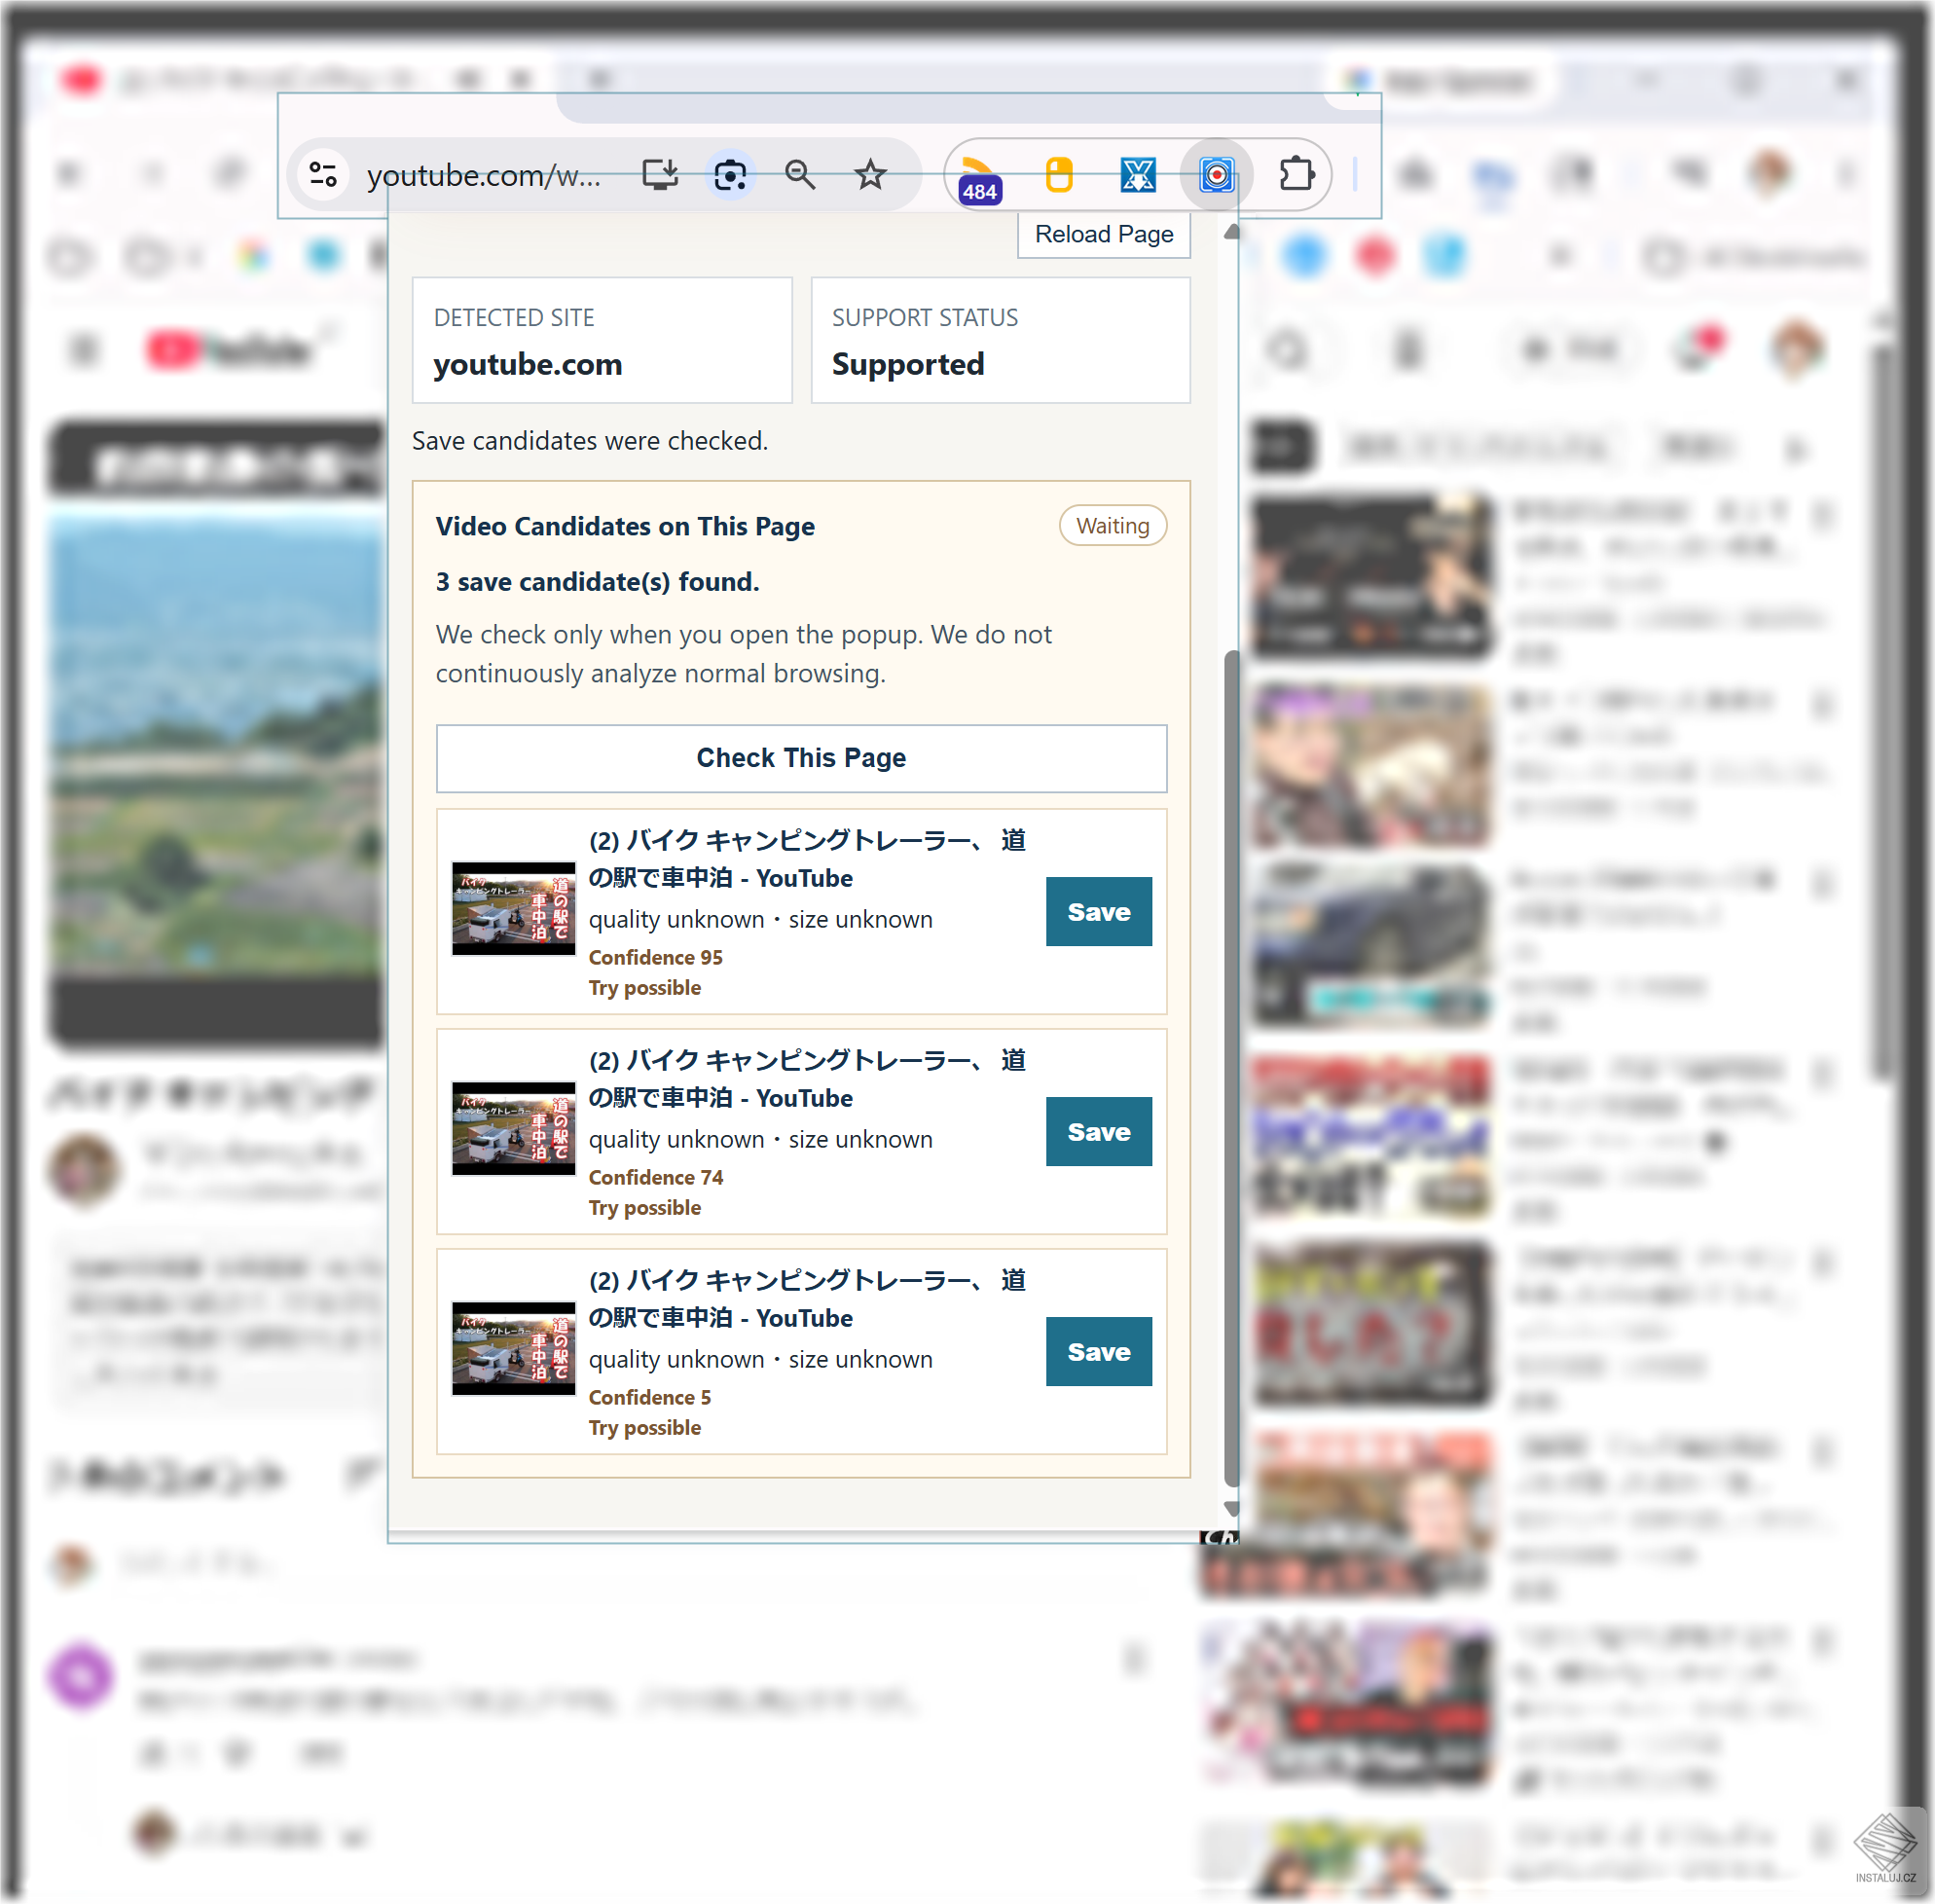Save the candidate with Confidence 95
1935x1904 pixels.
(1098, 911)
